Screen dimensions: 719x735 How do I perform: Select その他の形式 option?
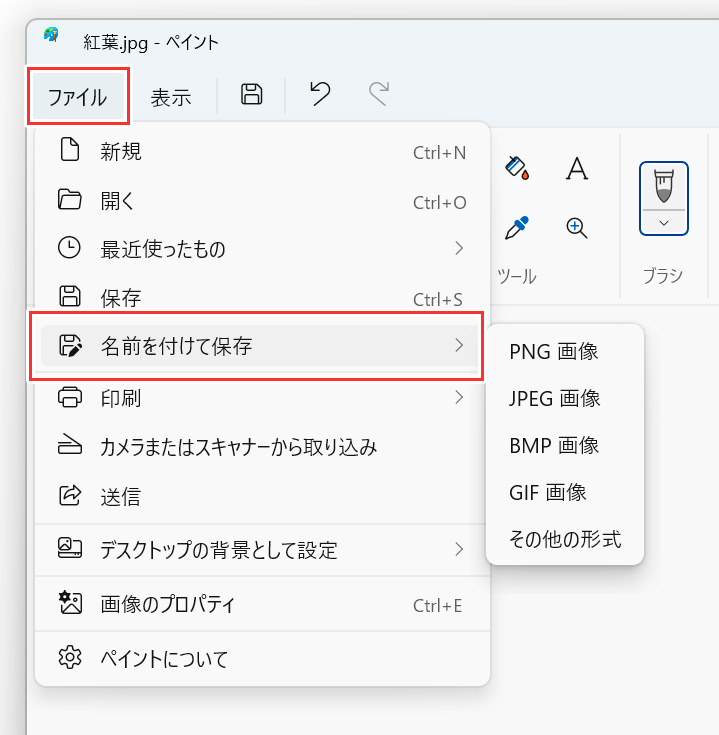click(565, 539)
